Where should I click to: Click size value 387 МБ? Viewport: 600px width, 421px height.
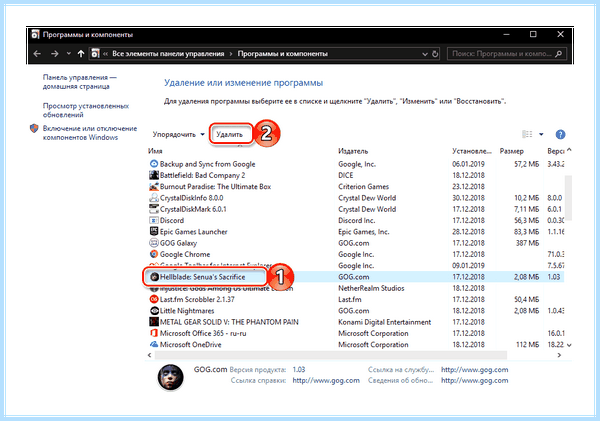(x=527, y=243)
